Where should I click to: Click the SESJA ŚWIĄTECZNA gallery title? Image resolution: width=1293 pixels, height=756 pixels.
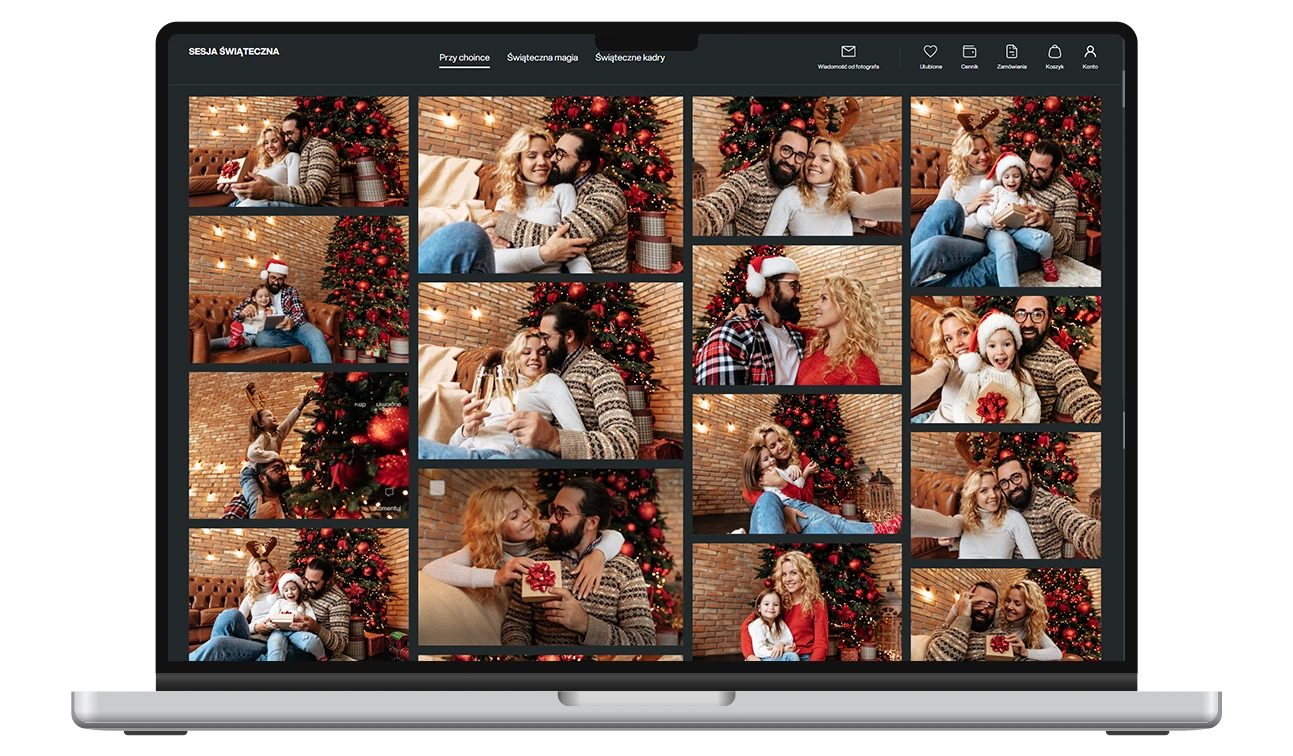coord(234,52)
